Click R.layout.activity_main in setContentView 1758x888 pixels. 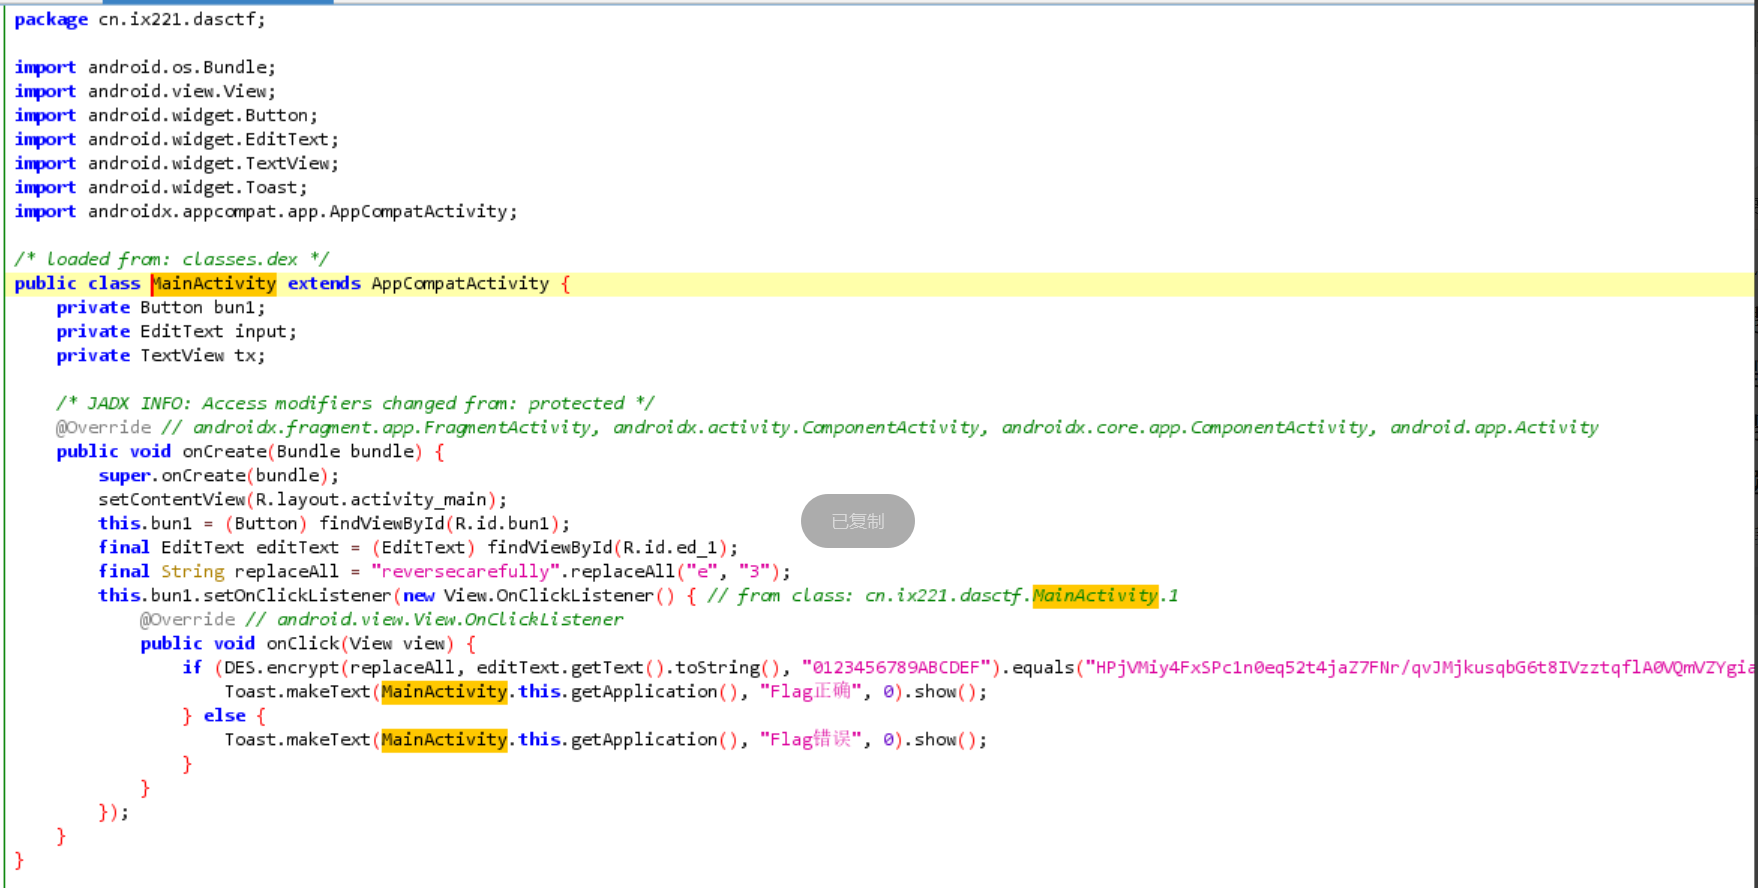coord(370,500)
